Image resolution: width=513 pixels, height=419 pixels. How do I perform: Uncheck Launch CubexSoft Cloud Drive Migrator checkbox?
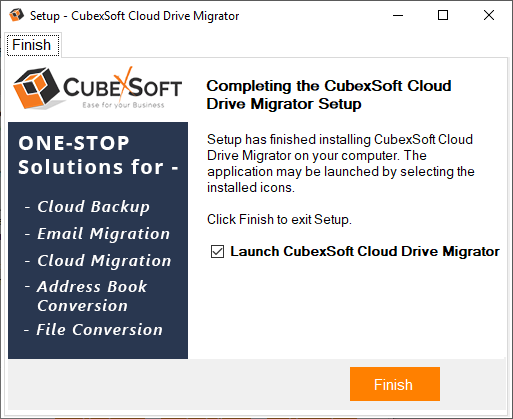coord(217,252)
